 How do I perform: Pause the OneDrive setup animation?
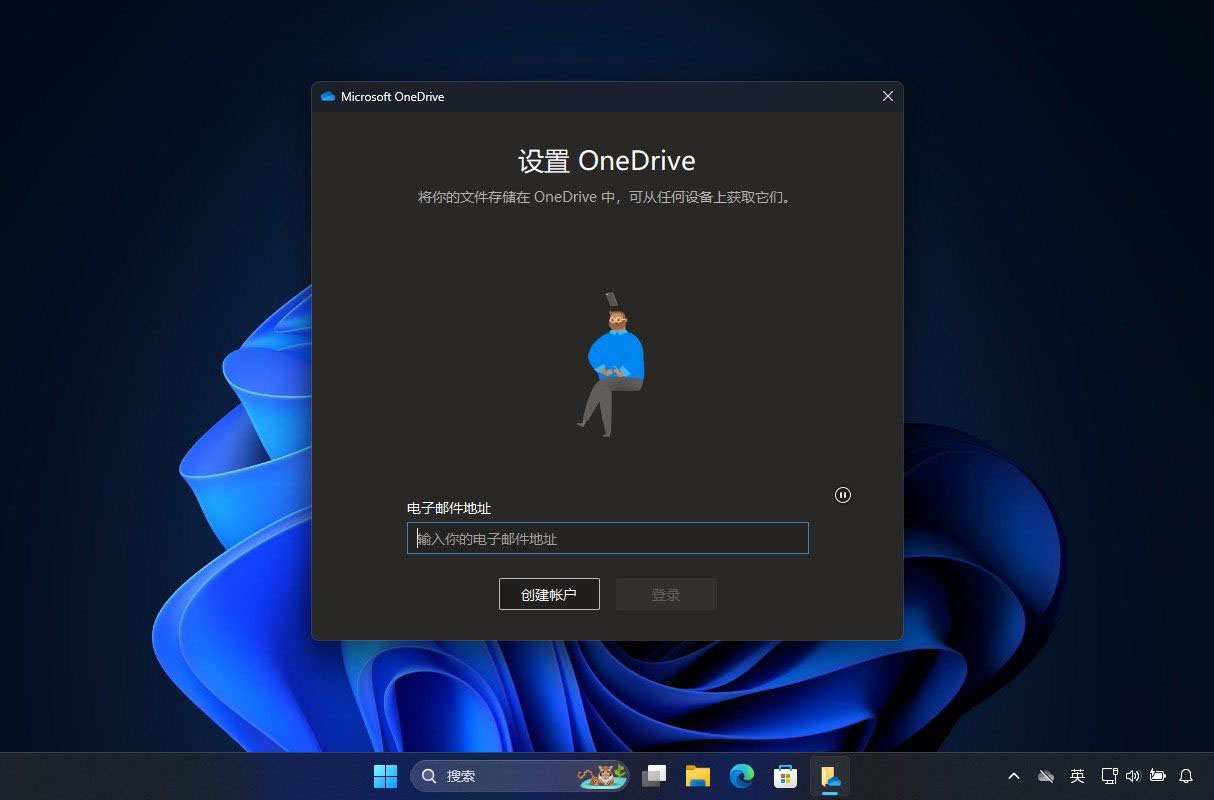843,495
